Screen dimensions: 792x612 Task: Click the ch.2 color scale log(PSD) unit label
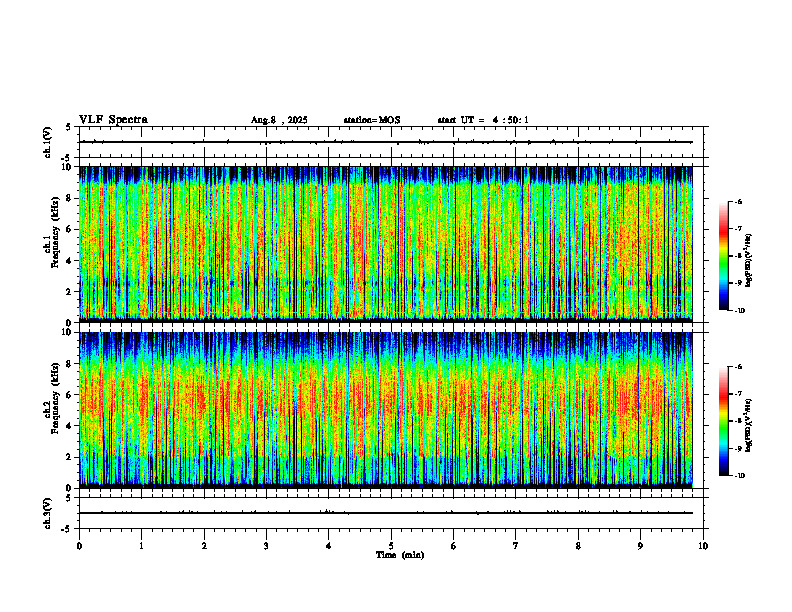(749, 425)
